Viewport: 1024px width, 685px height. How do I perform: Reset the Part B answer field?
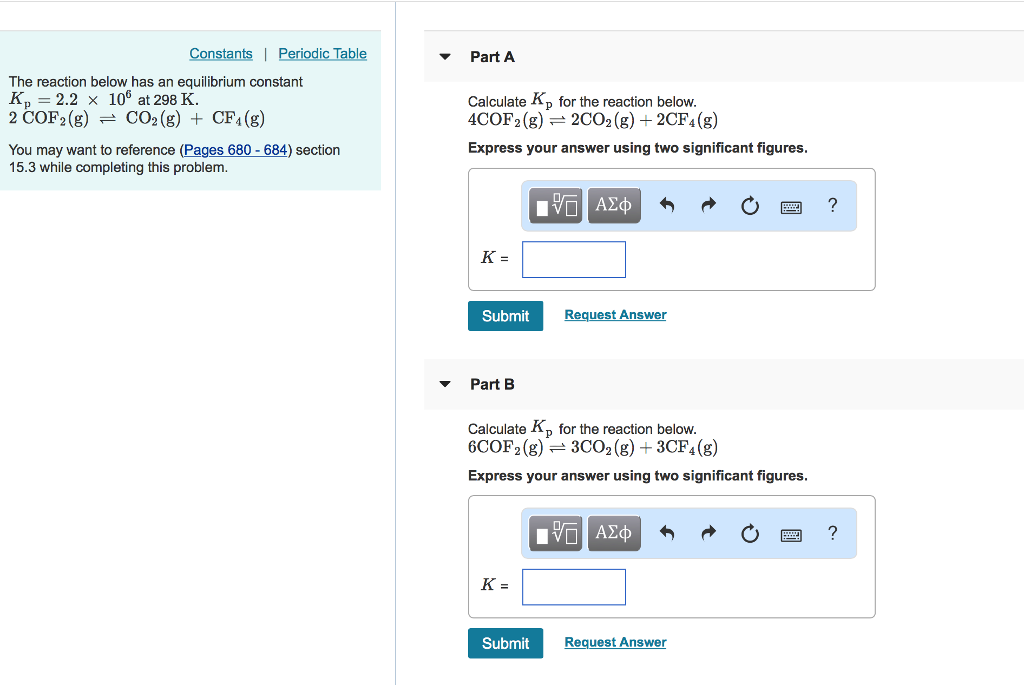(750, 534)
